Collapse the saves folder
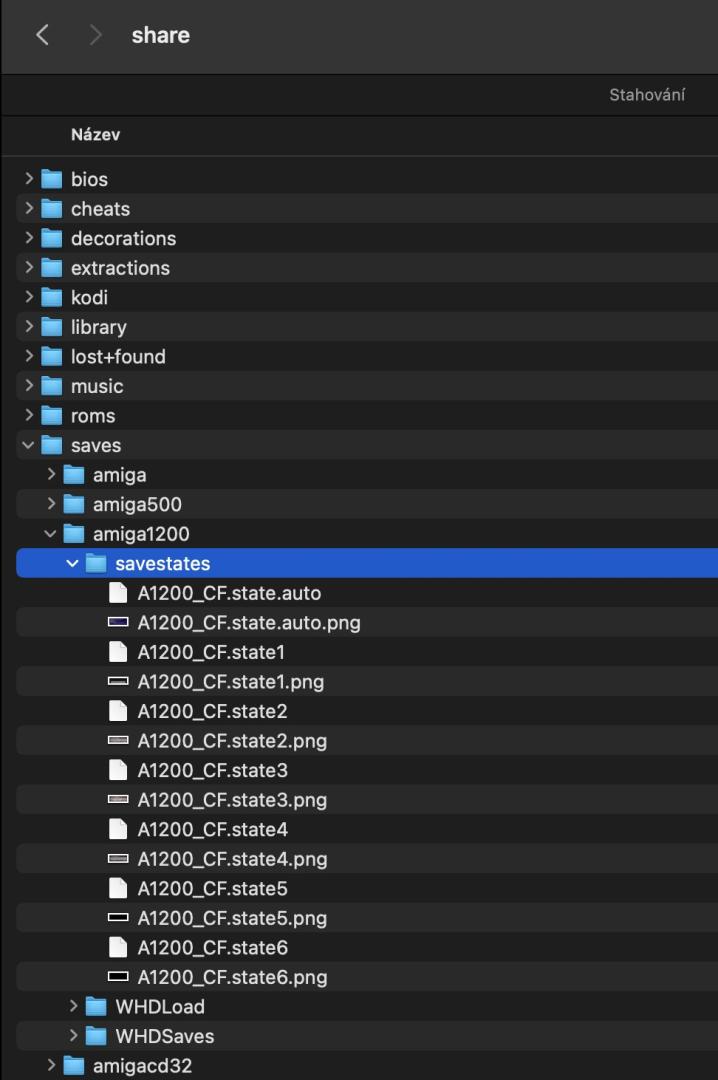This screenshot has height=1080, width=718. (28, 446)
